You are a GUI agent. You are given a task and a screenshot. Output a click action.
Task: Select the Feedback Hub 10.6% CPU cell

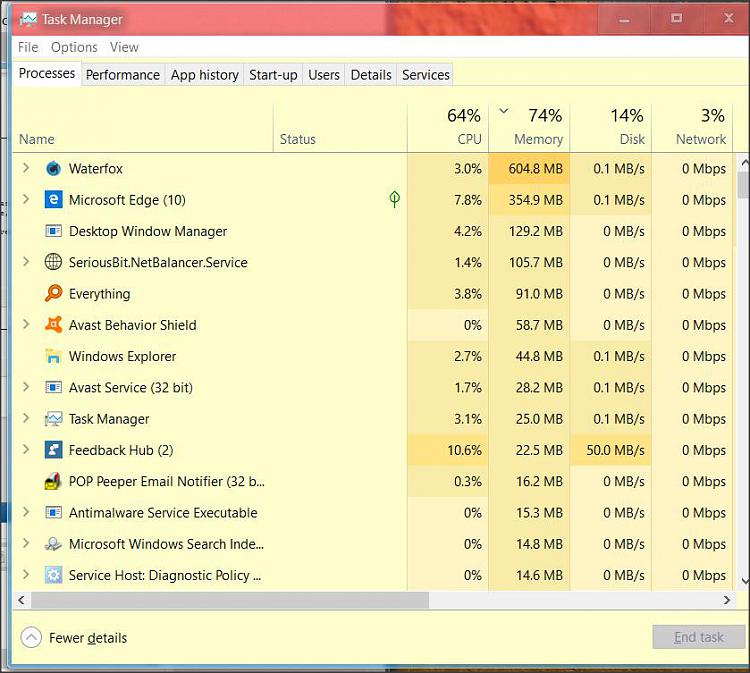tap(448, 450)
